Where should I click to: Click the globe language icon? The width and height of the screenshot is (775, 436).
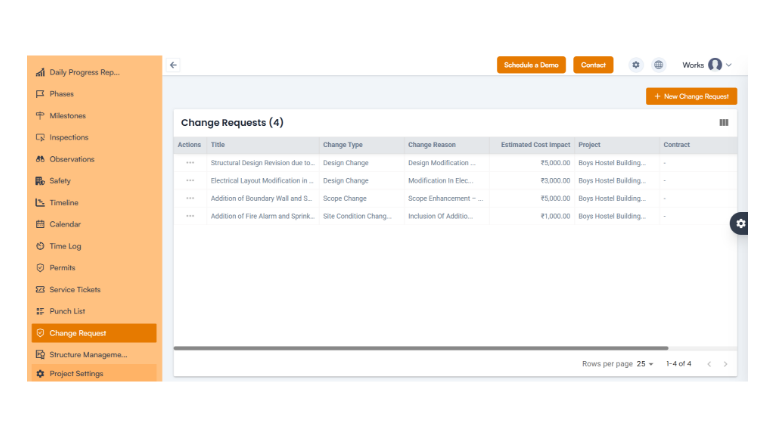[x=659, y=65]
